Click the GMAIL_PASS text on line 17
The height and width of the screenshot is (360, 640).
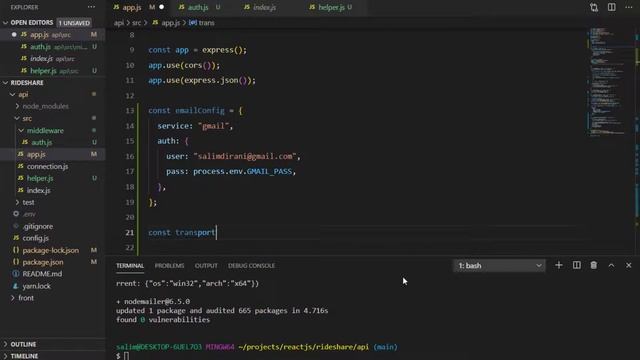click(269, 171)
